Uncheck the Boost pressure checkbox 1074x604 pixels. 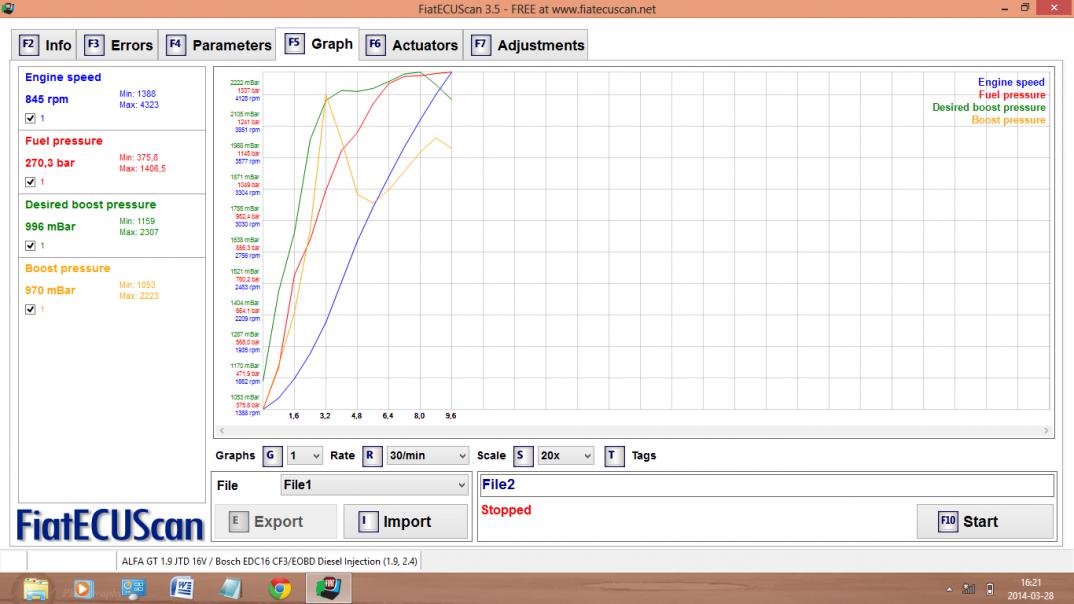tap(30, 309)
